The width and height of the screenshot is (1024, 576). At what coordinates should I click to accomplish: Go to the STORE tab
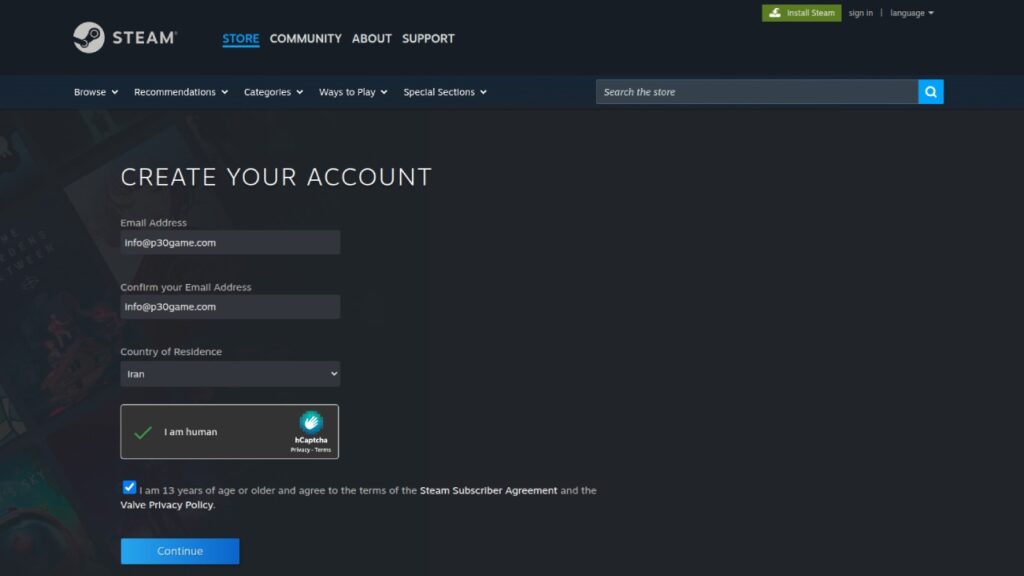[x=240, y=39]
